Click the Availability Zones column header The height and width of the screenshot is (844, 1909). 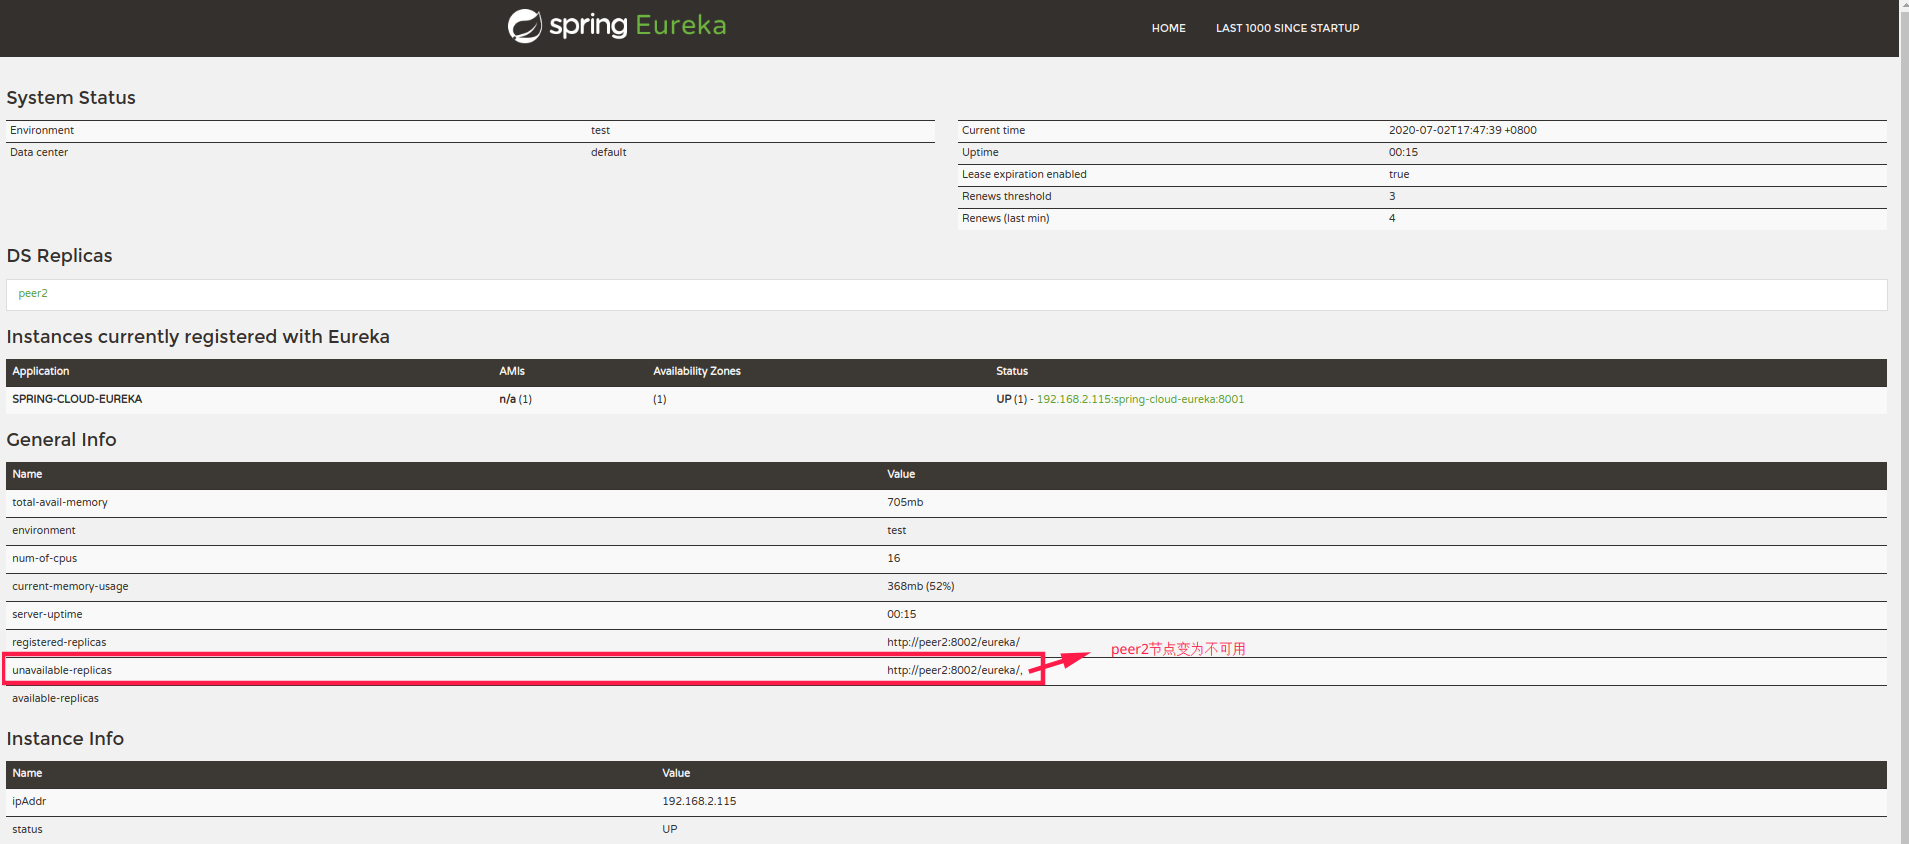point(697,371)
